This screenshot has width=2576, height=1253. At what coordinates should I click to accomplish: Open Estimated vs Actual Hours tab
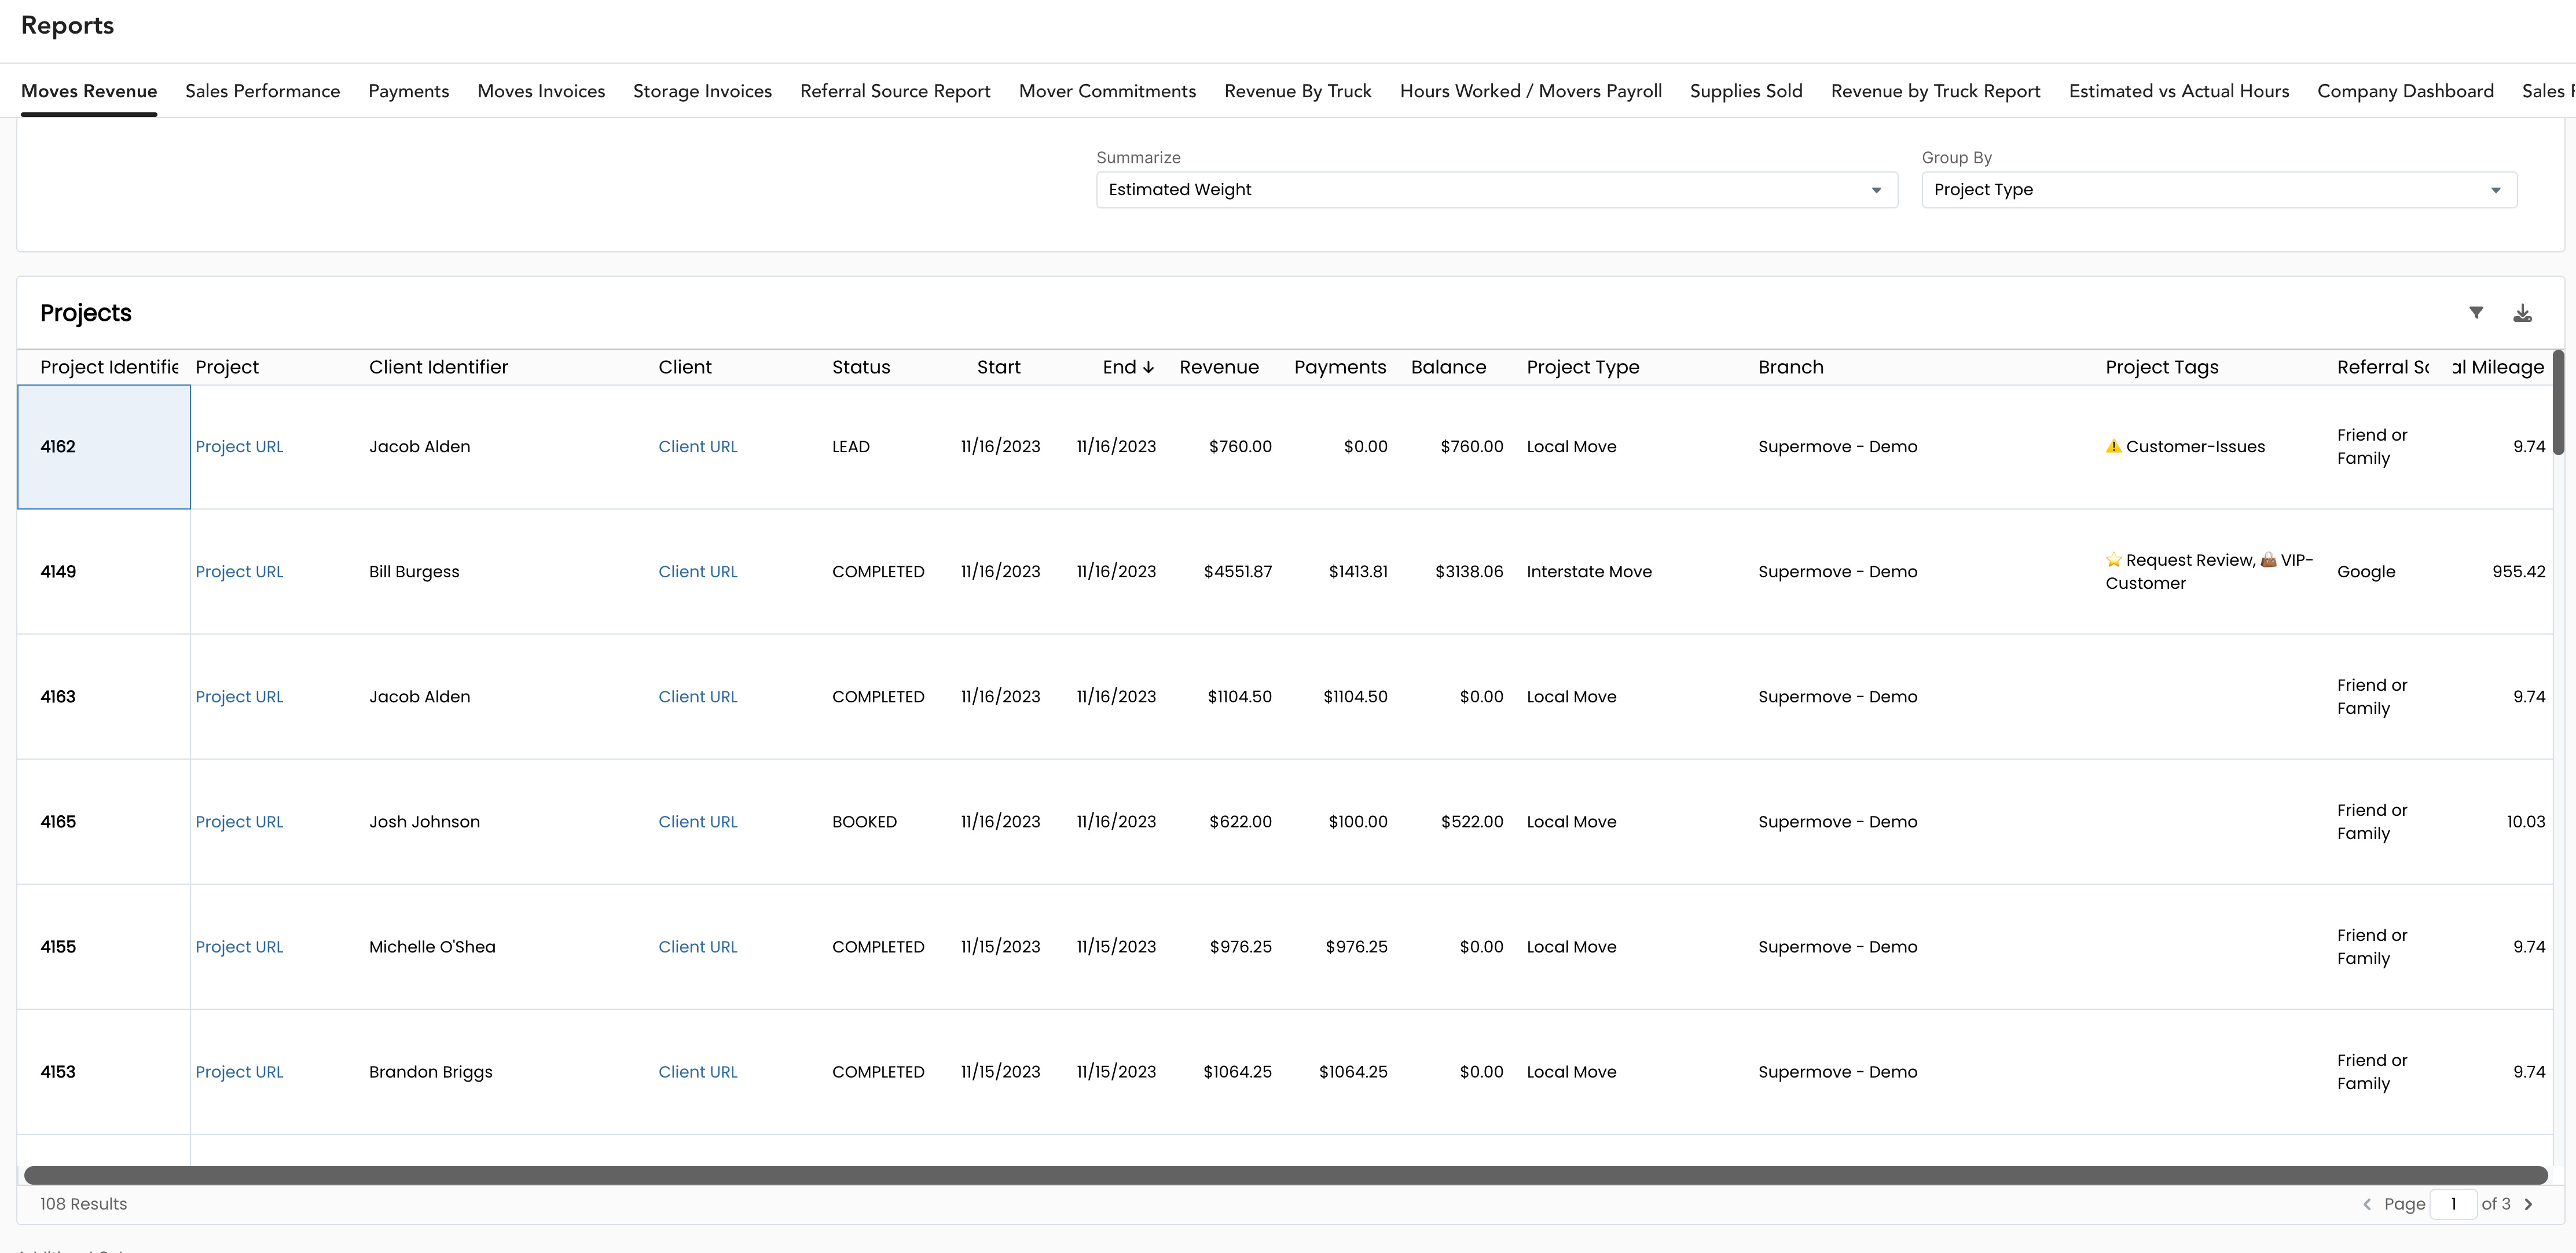click(x=2178, y=91)
